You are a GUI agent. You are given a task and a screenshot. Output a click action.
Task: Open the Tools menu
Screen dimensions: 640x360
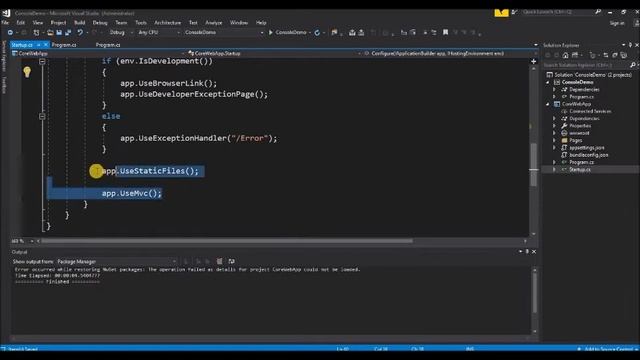coord(141,23)
